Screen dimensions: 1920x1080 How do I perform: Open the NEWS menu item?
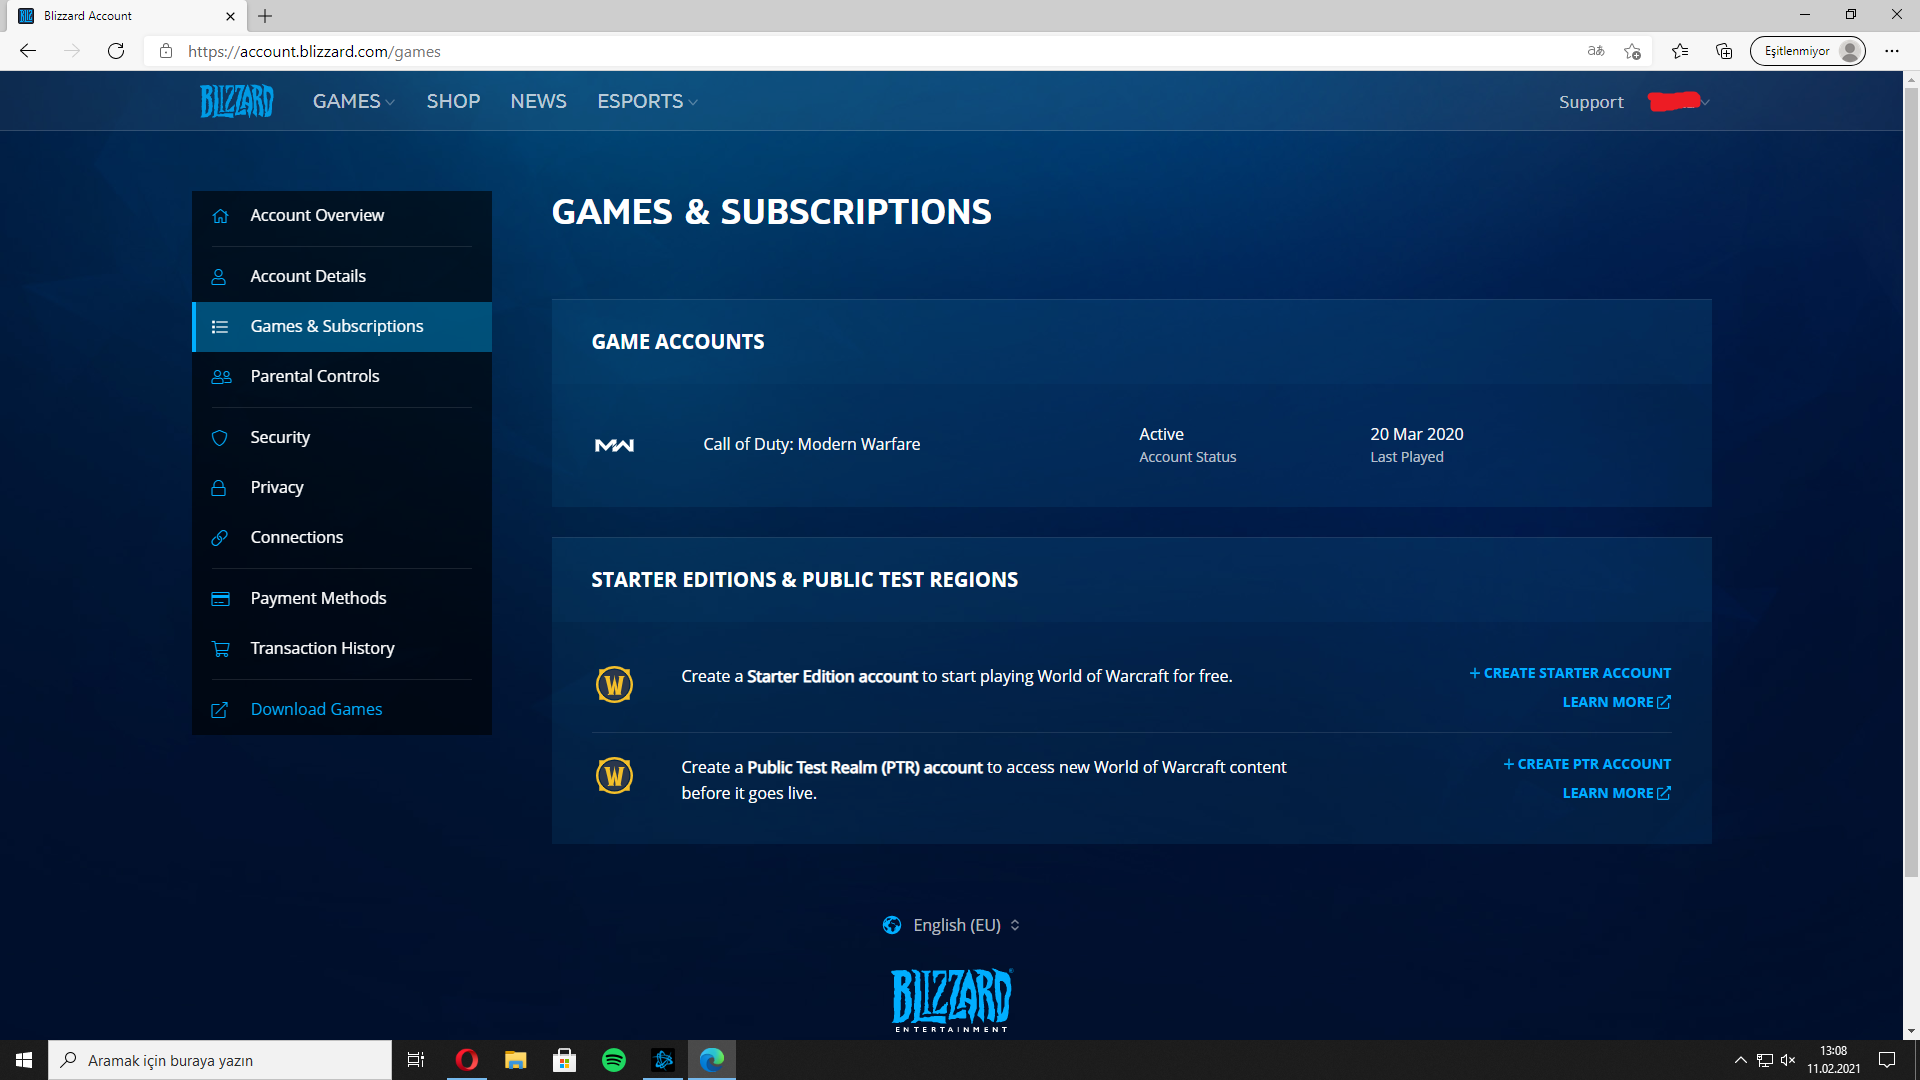(538, 101)
